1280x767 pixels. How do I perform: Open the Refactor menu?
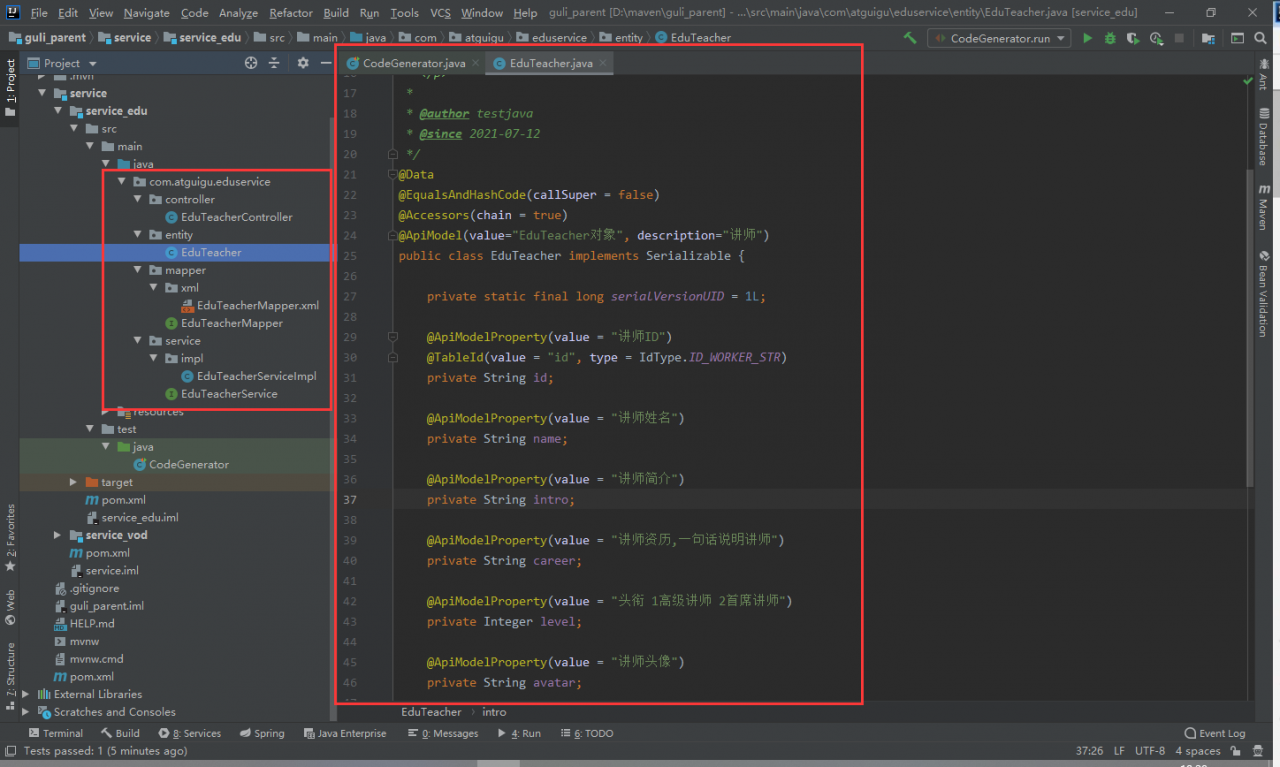coord(291,13)
